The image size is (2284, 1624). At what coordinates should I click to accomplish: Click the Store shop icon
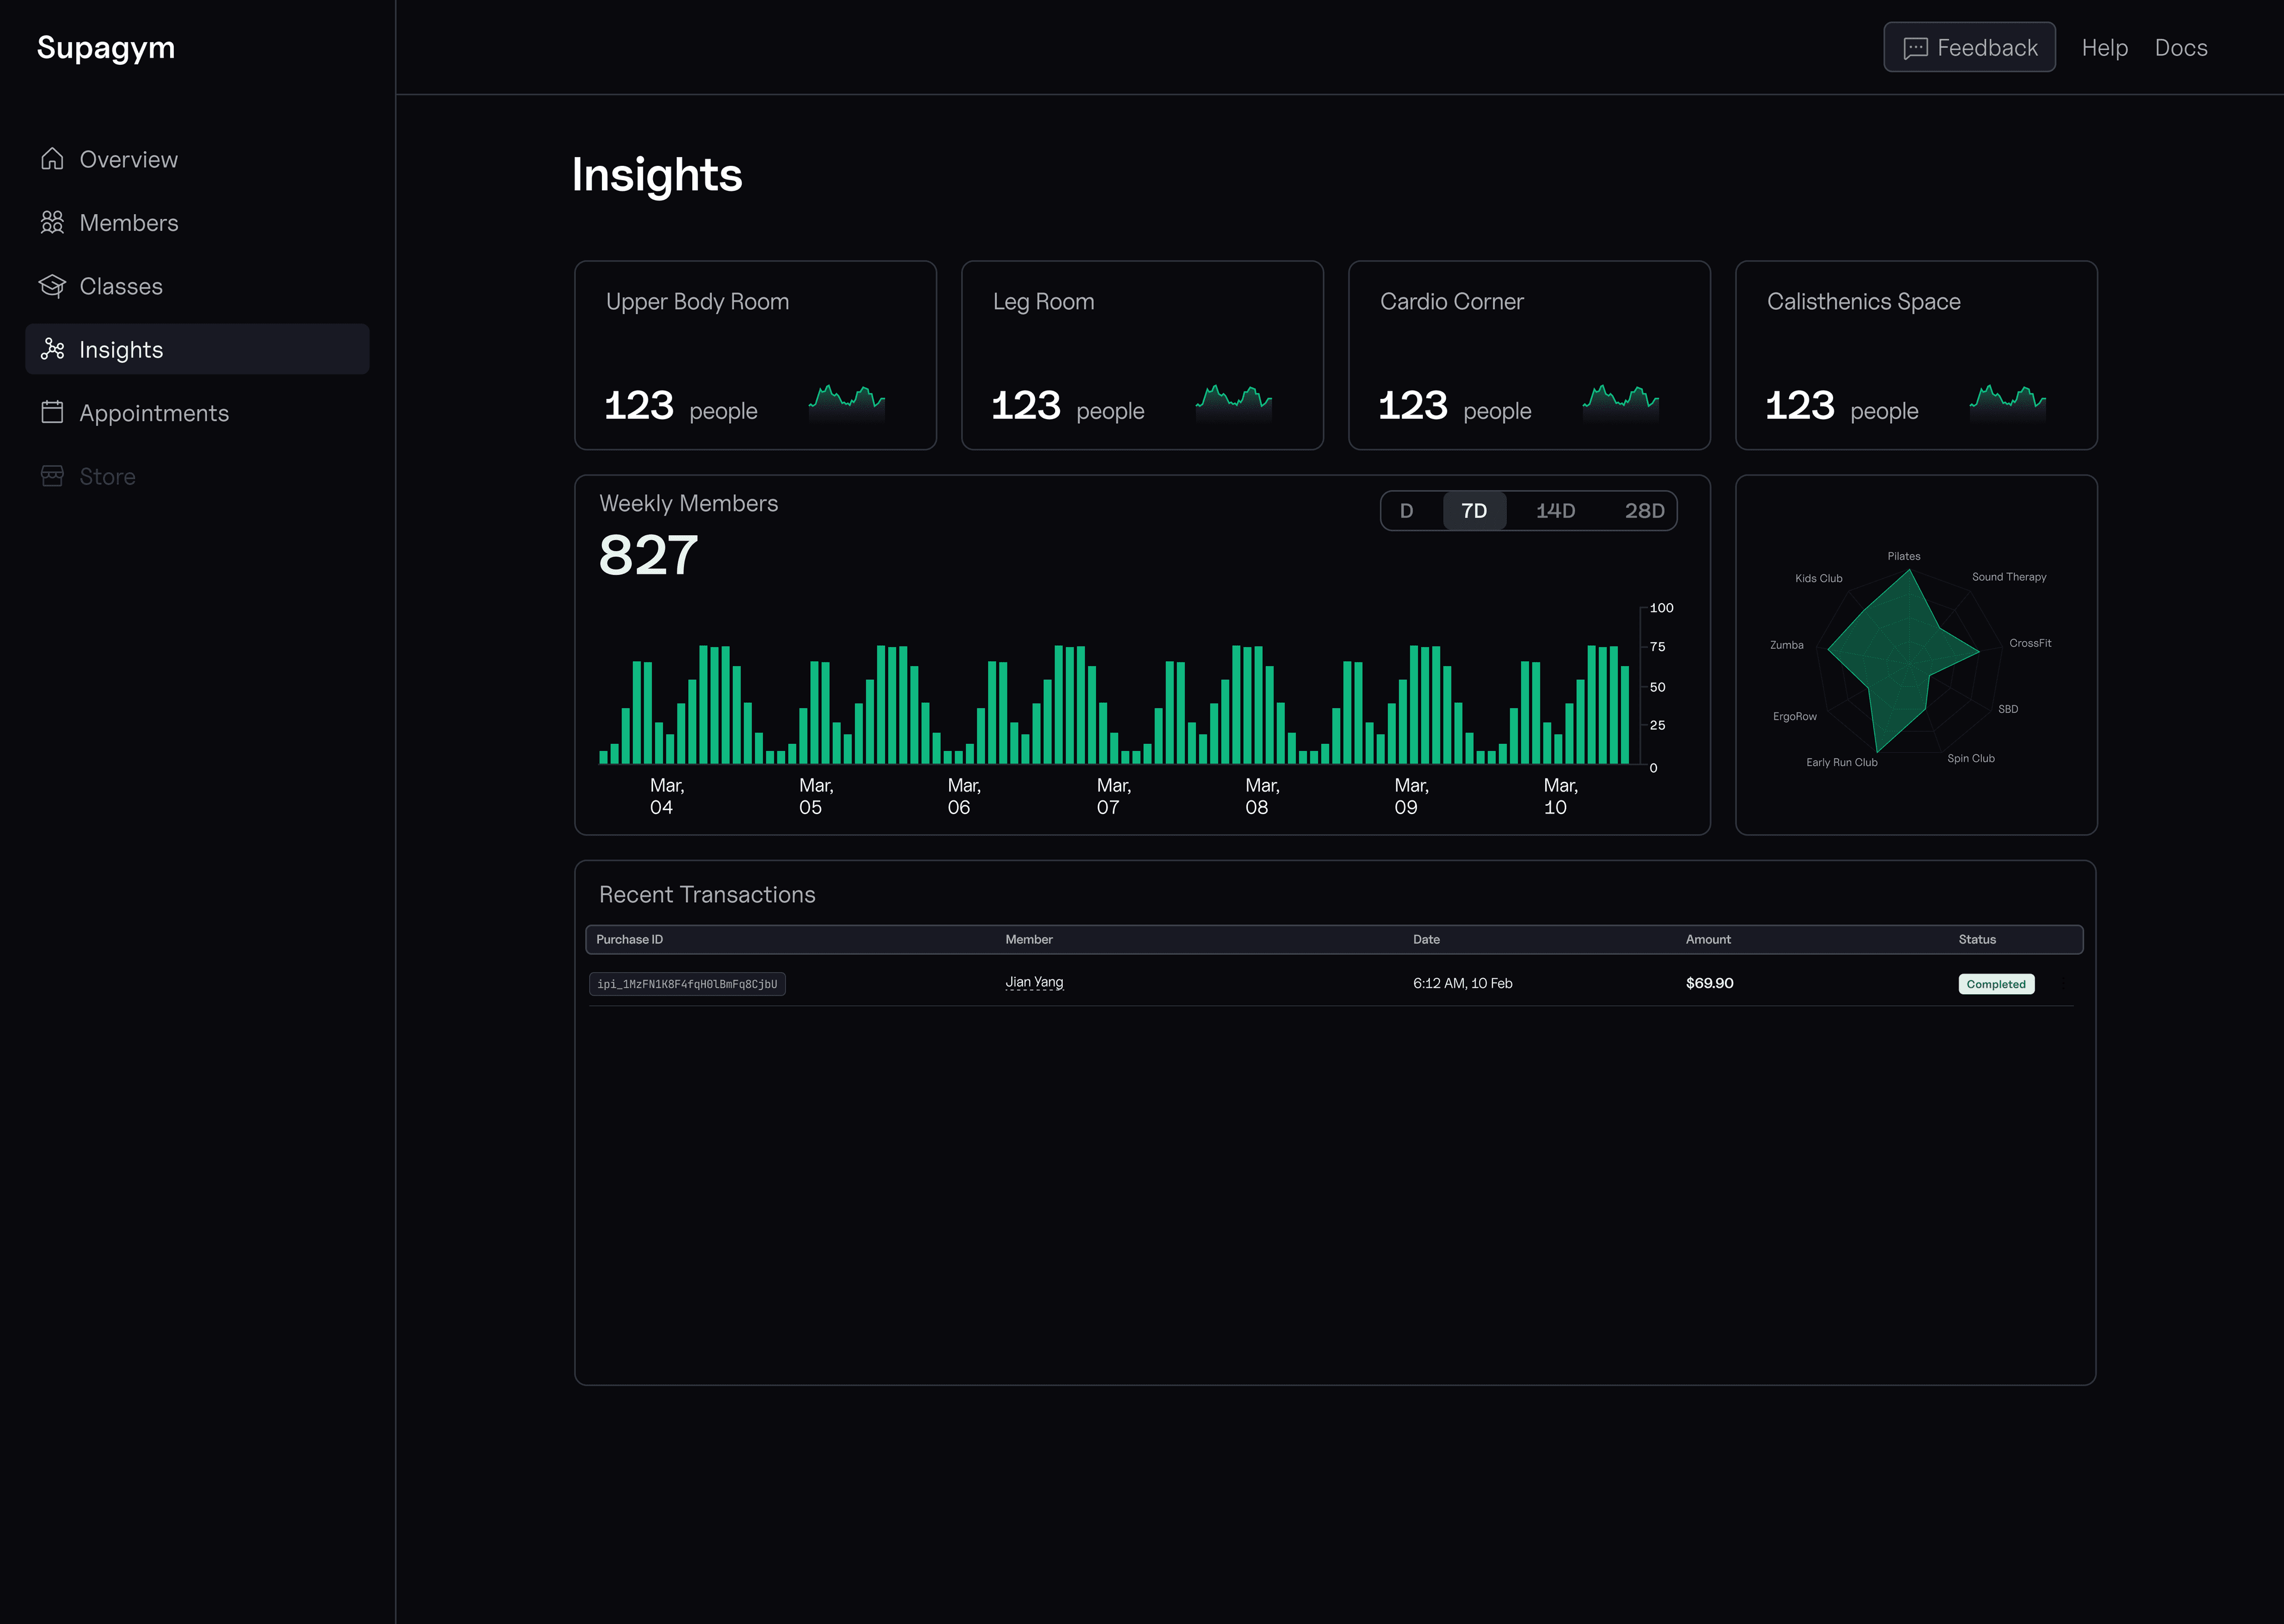(52, 476)
